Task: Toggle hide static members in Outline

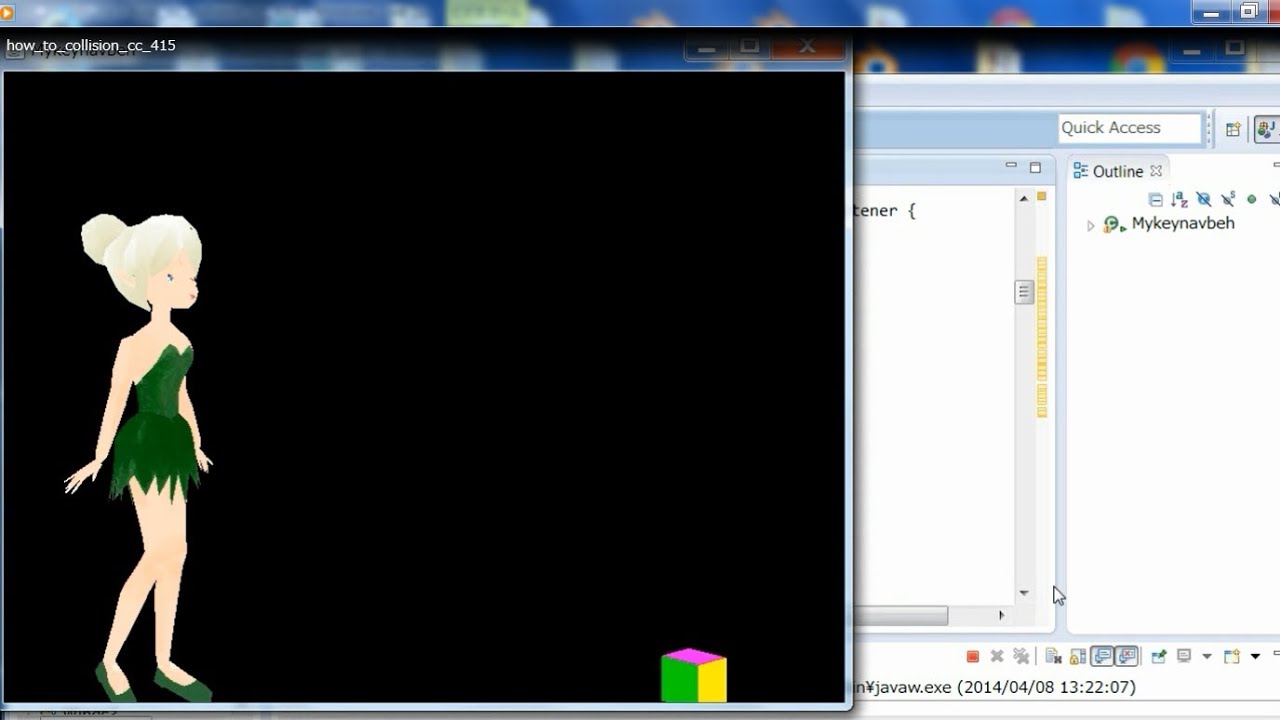Action: pos(1228,200)
